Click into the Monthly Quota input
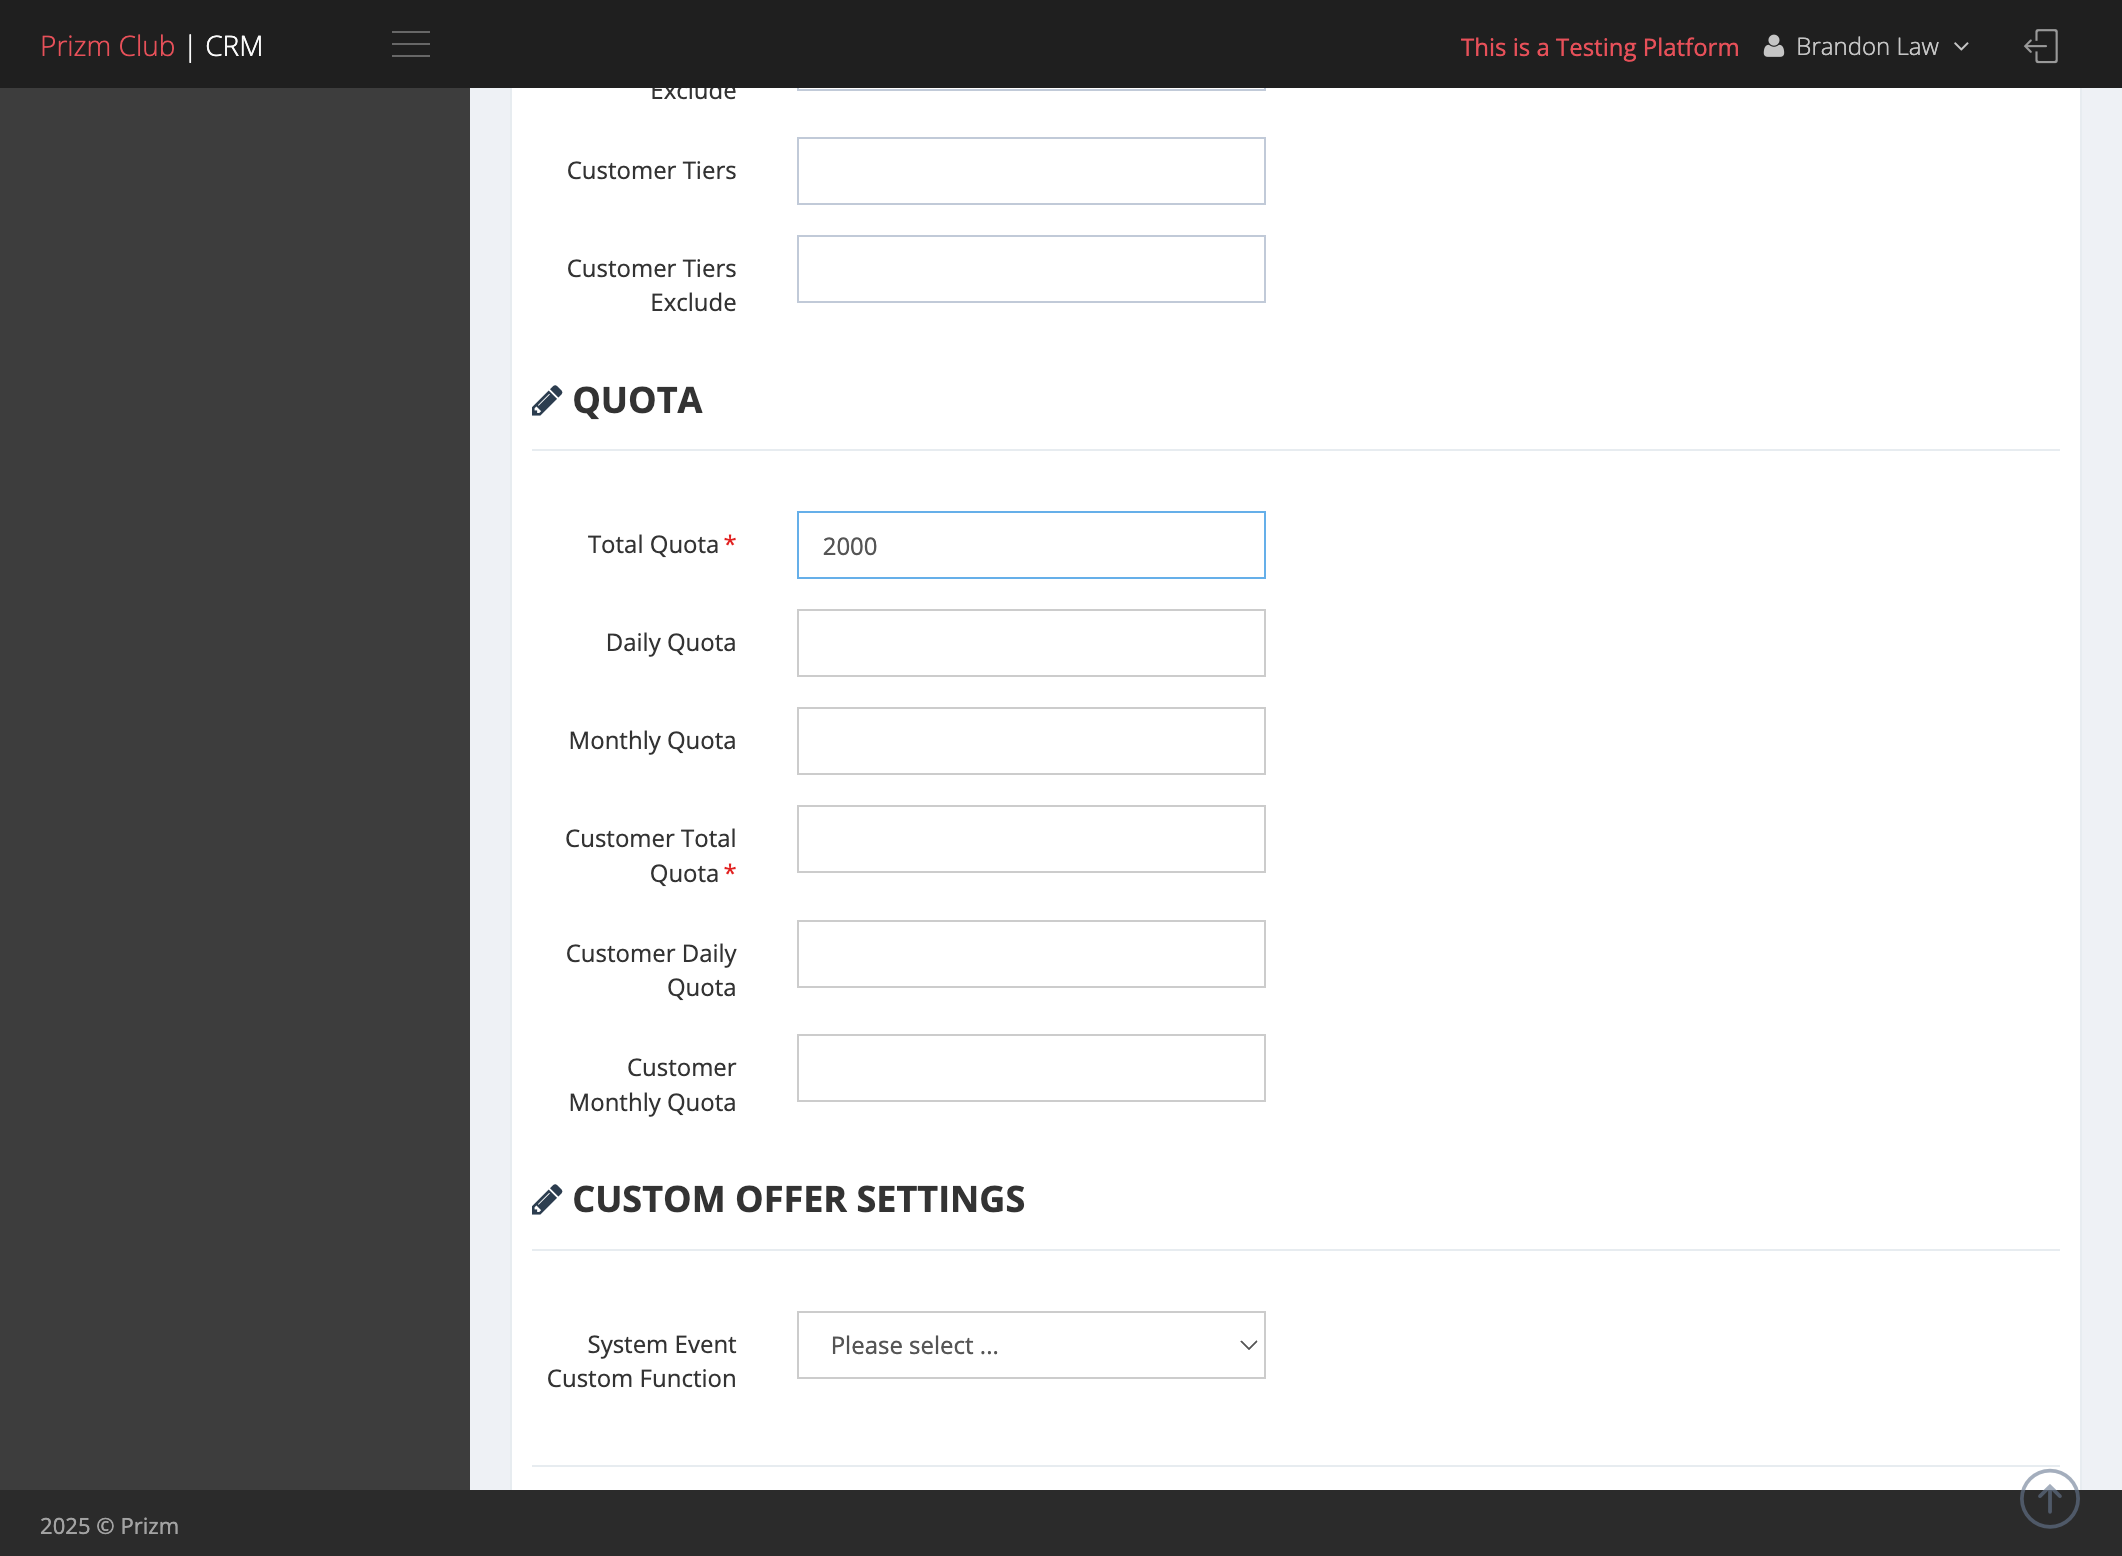The width and height of the screenshot is (2122, 1556). (1031, 741)
